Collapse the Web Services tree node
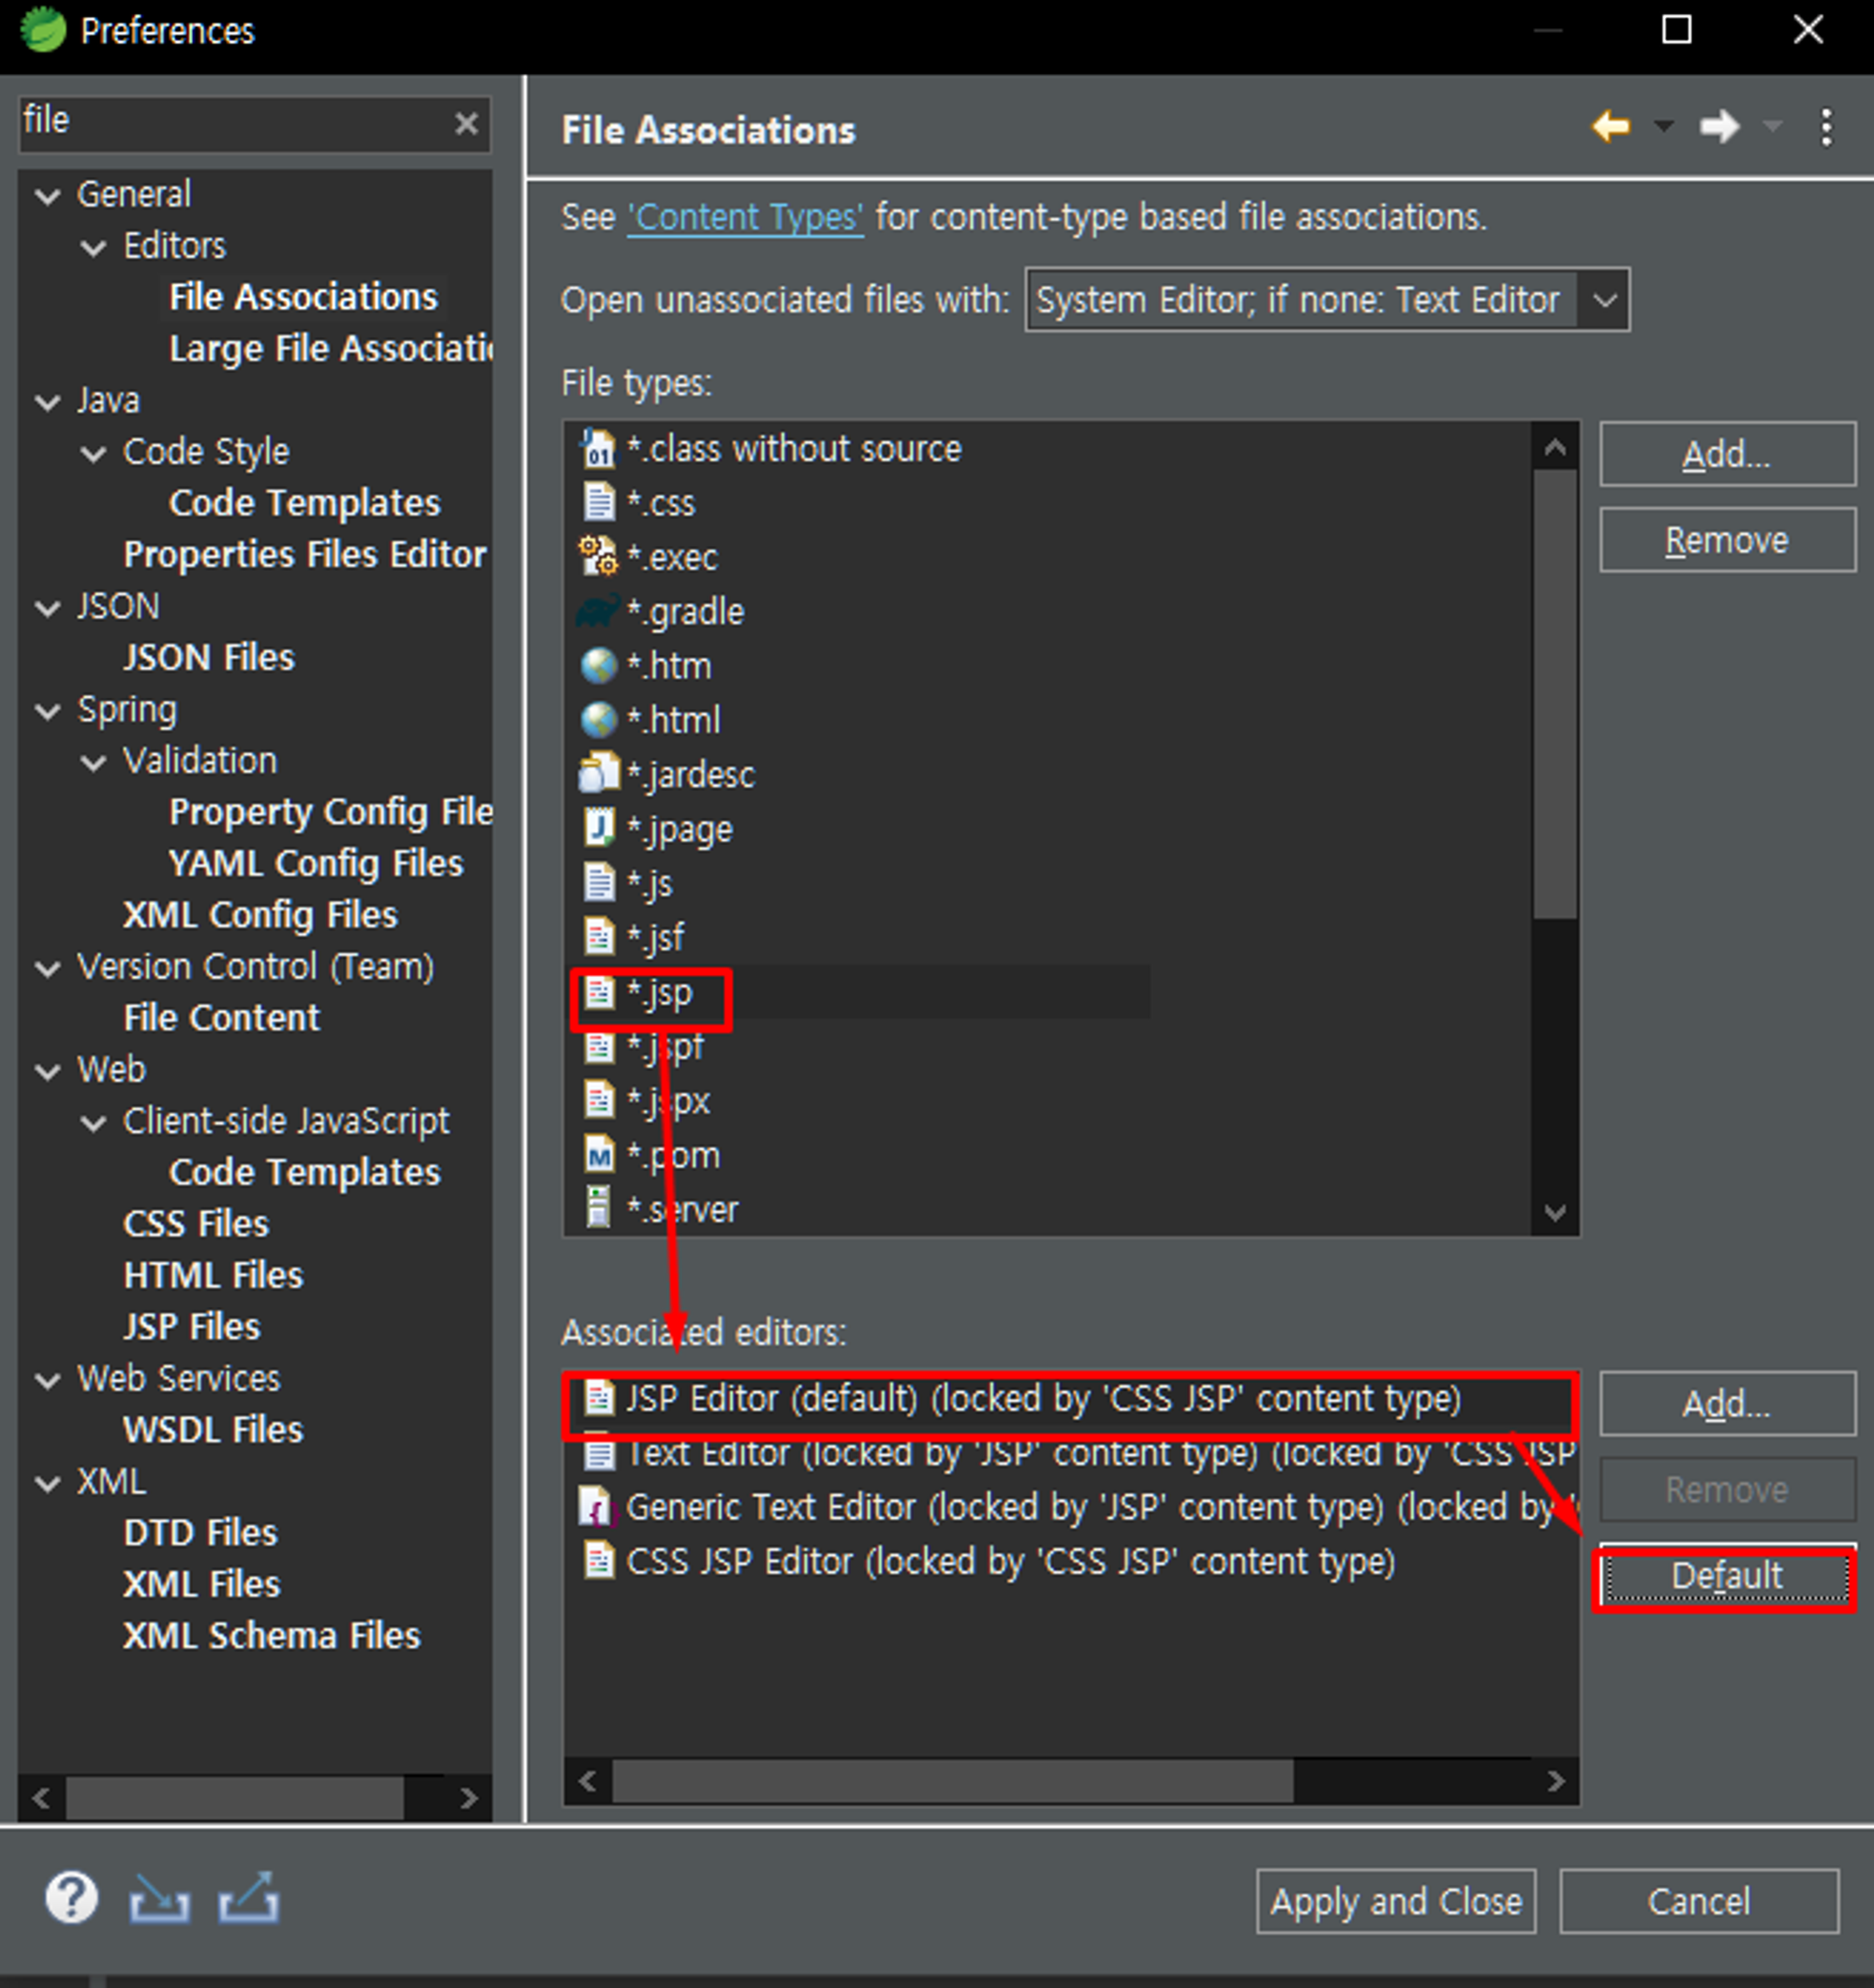This screenshot has width=1874, height=1988. click(48, 1380)
